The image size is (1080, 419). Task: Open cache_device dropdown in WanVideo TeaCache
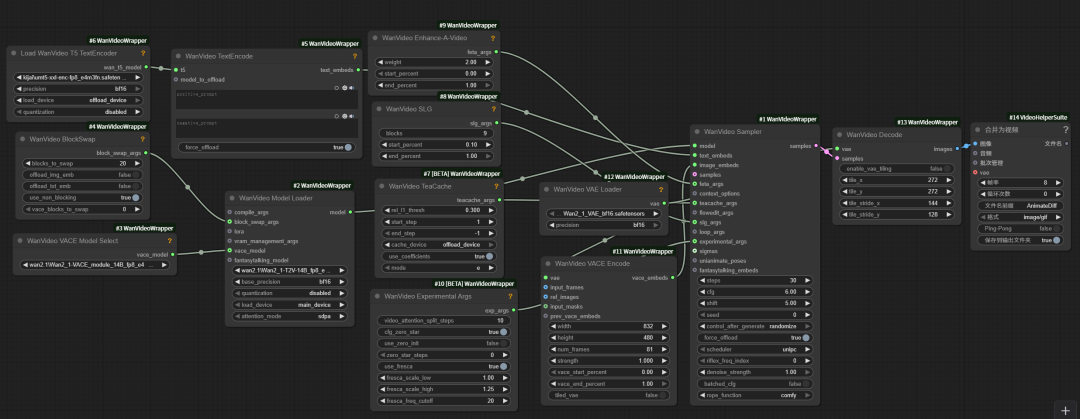[x=436, y=245]
